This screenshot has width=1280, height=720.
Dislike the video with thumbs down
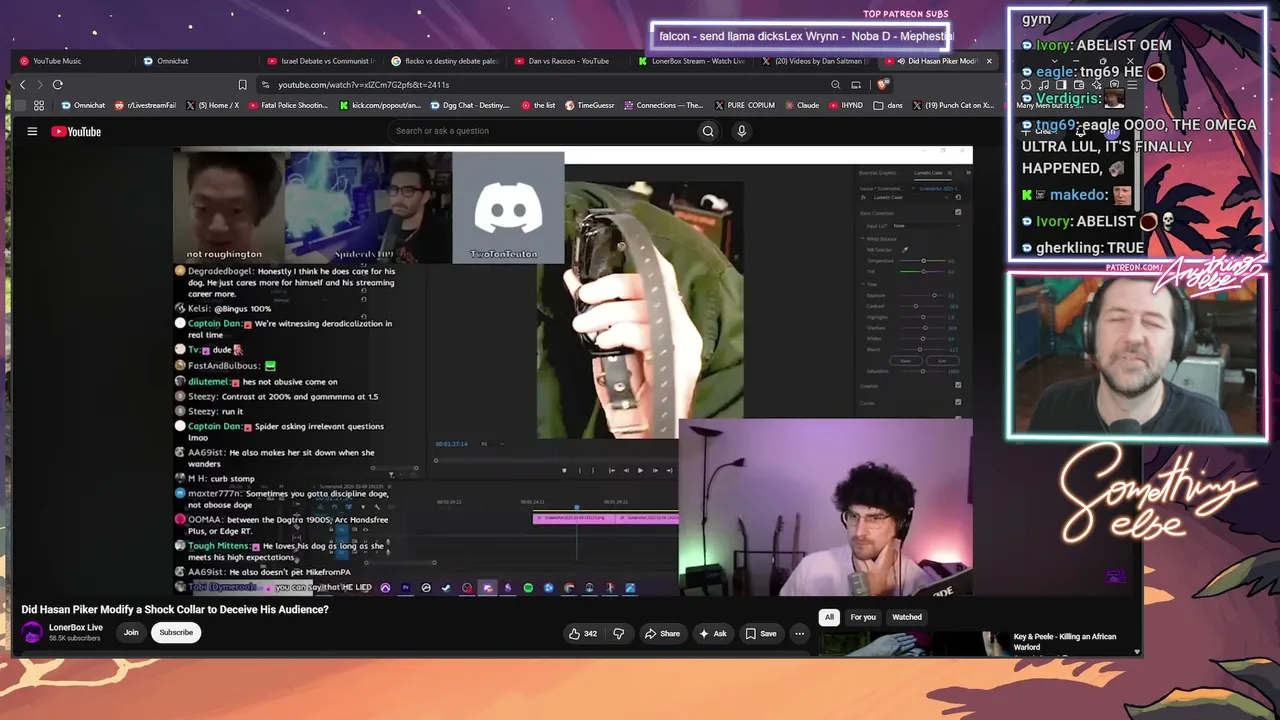(x=619, y=633)
